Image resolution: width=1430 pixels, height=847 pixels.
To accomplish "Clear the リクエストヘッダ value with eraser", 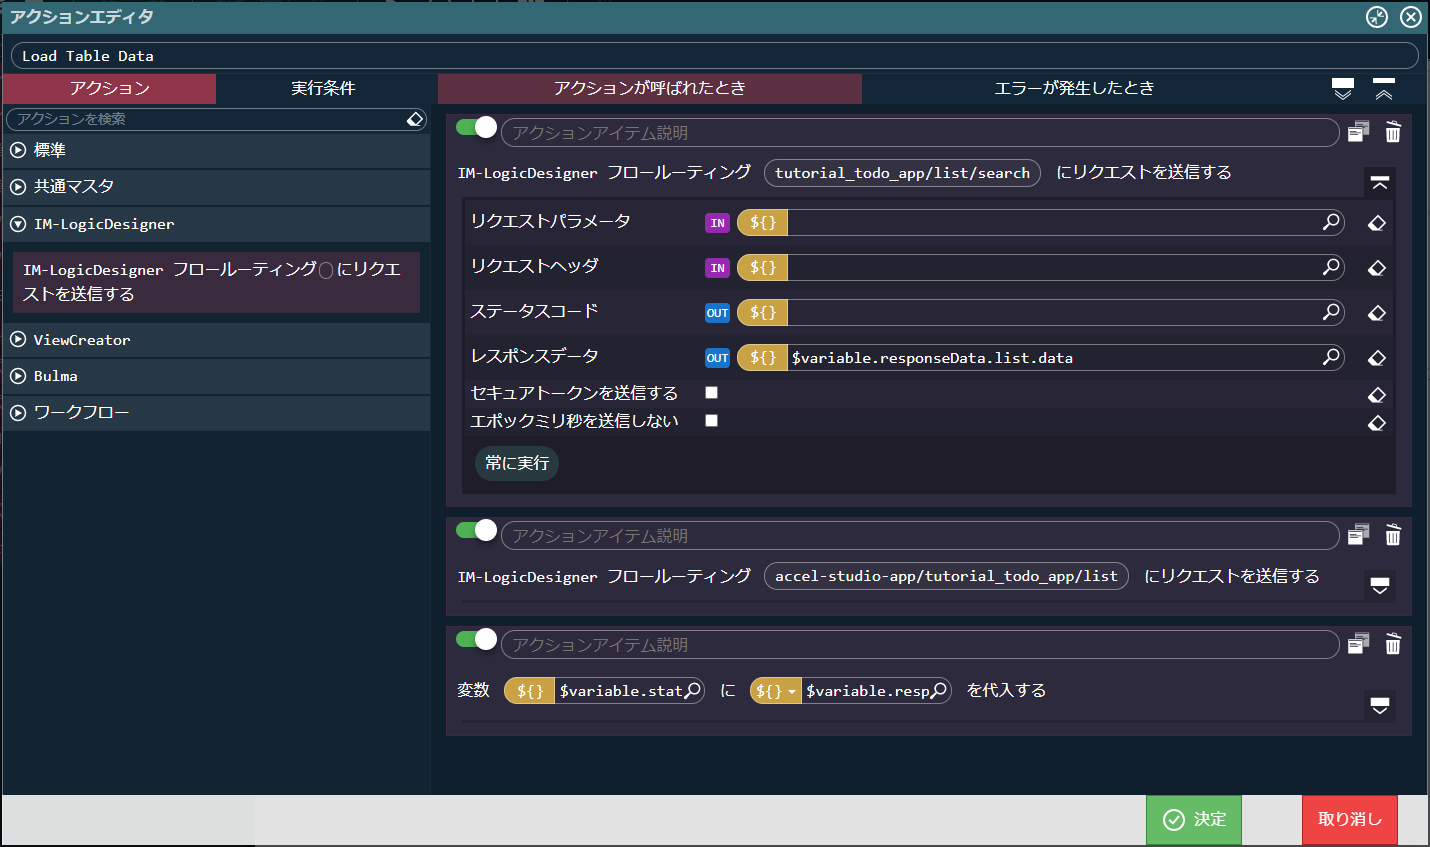I will pyautogui.click(x=1377, y=268).
